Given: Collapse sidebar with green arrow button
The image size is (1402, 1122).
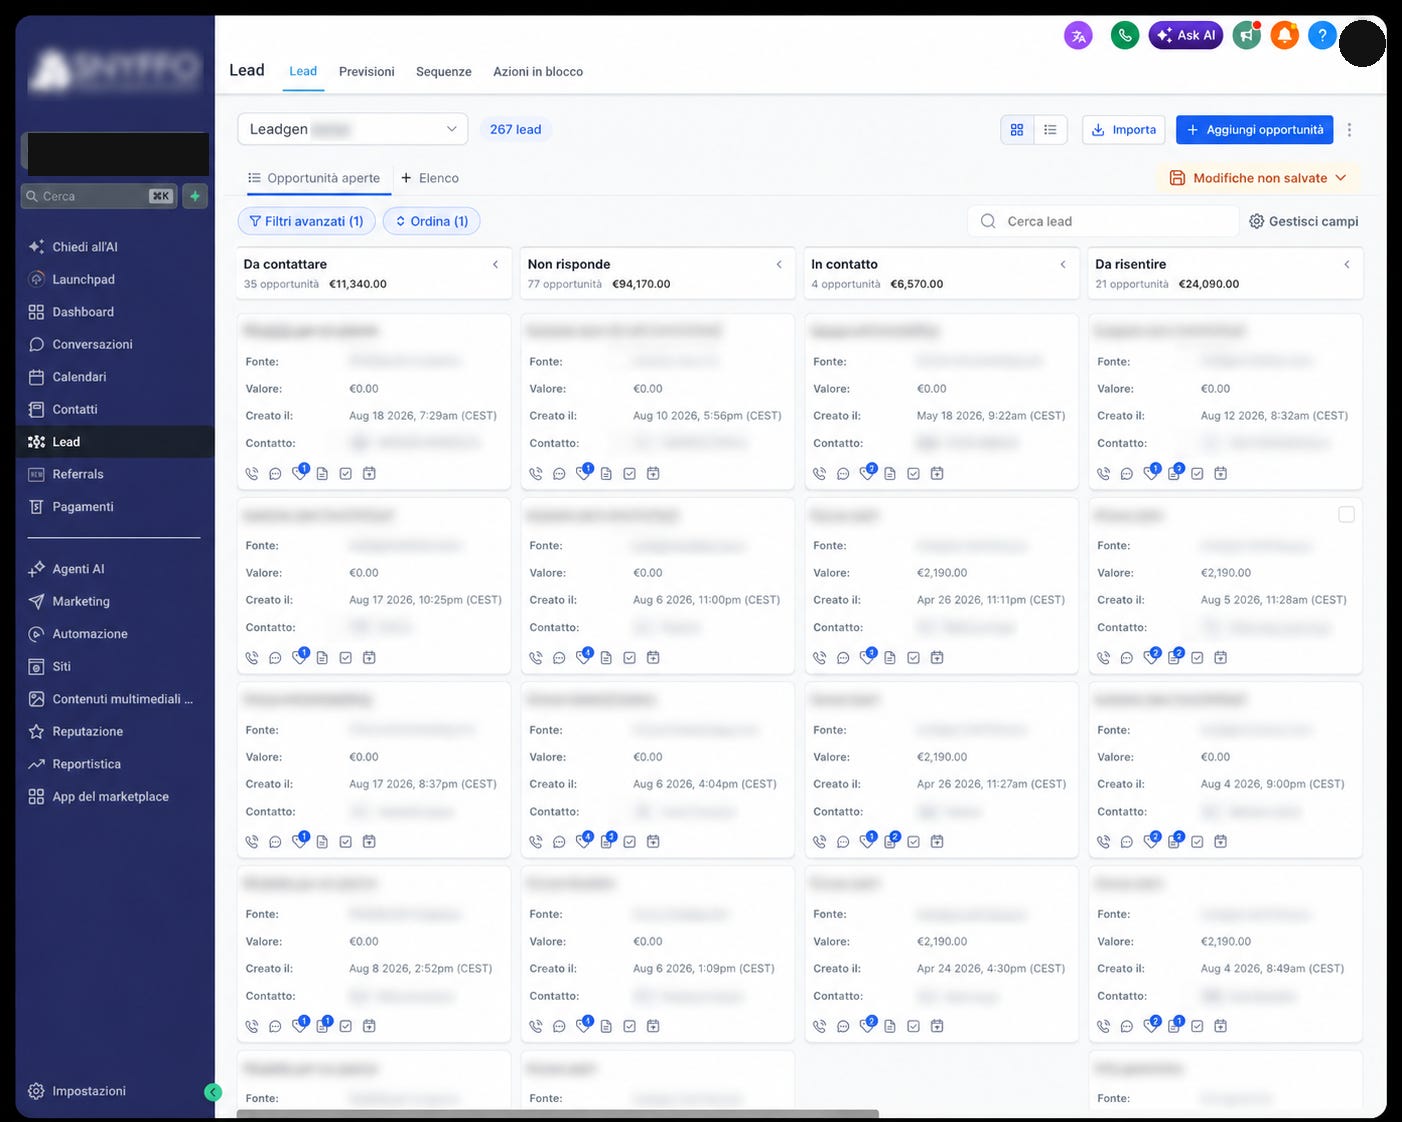Looking at the screenshot, I should [213, 1092].
